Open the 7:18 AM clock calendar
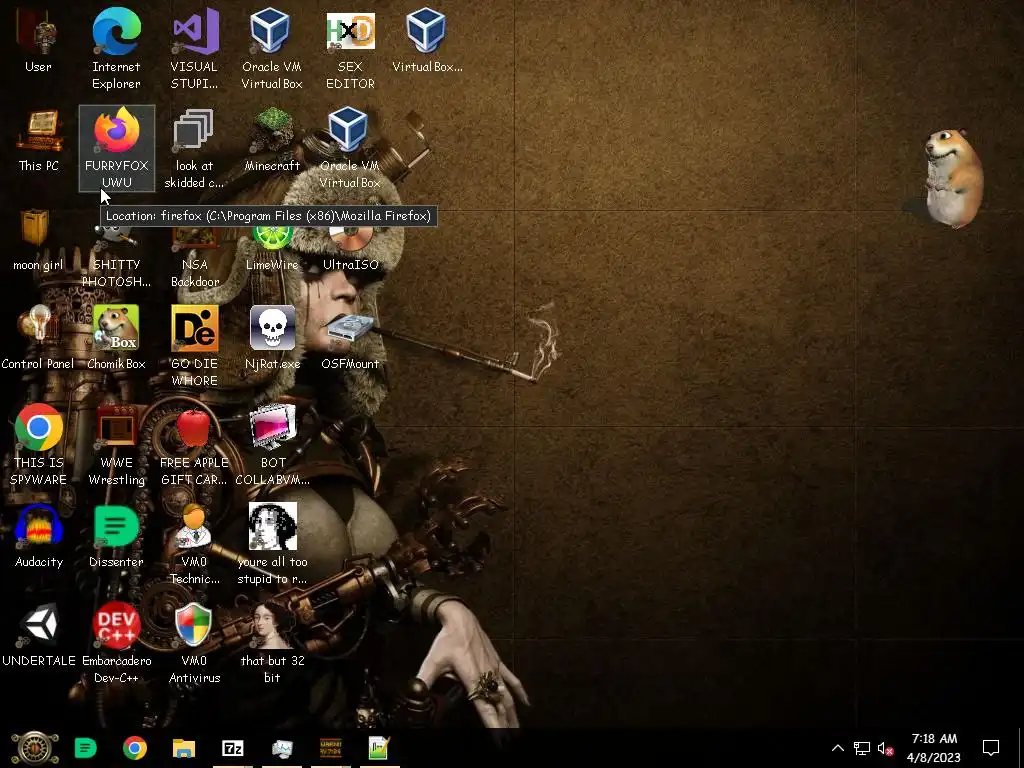The width and height of the screenshot is (1024, 768). (x=934, y=748)
